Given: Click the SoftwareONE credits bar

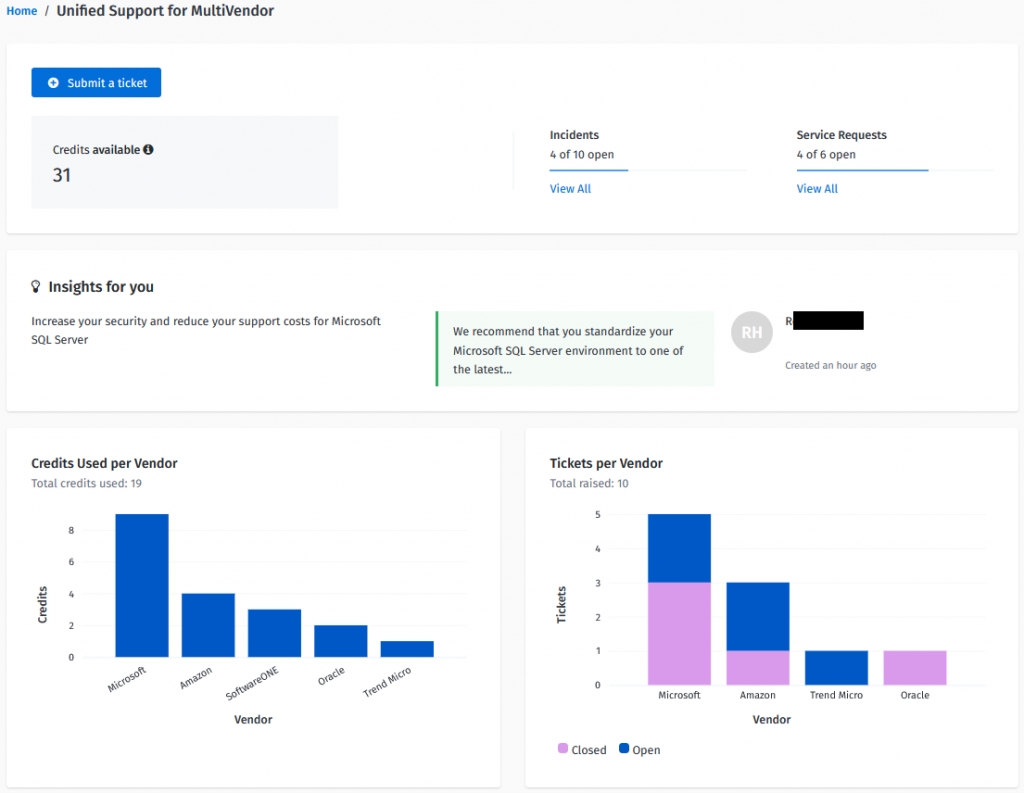Looking at the screenshot, I should 274,633.
